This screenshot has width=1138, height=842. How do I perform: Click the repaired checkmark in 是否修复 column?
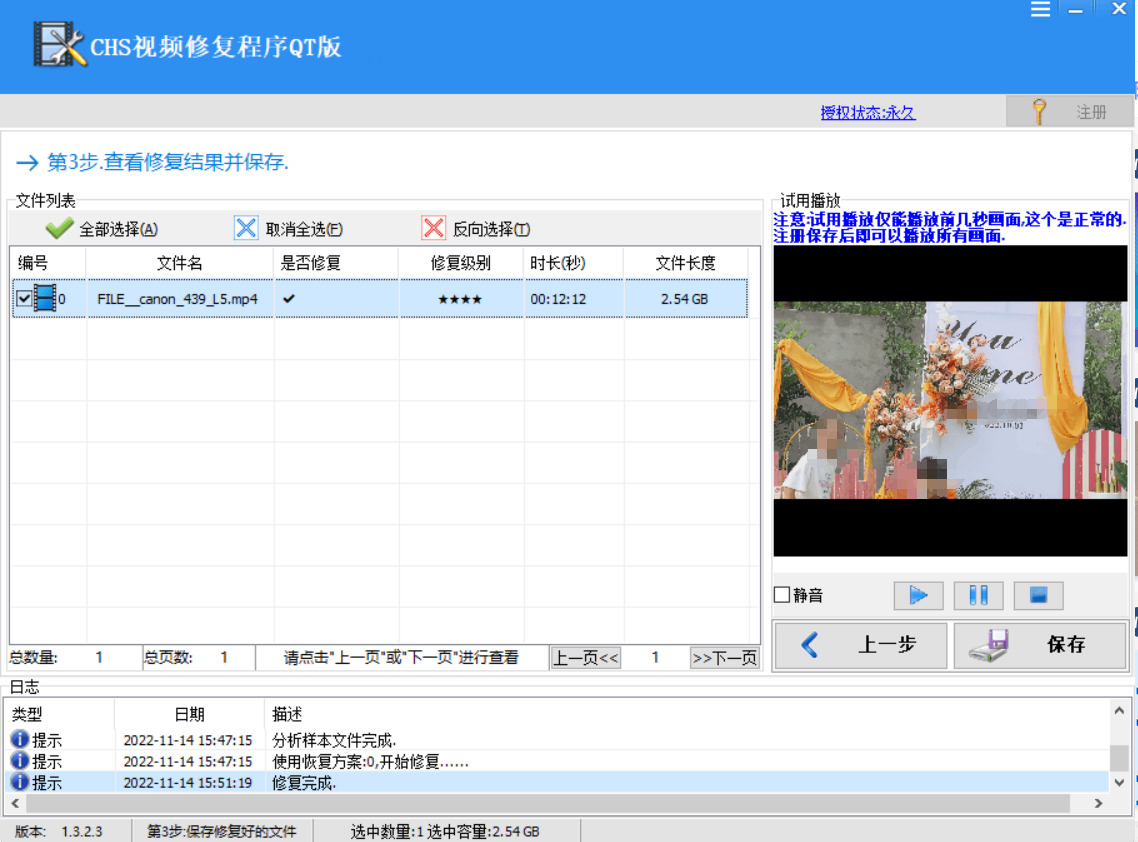click(x=289, y=298)
